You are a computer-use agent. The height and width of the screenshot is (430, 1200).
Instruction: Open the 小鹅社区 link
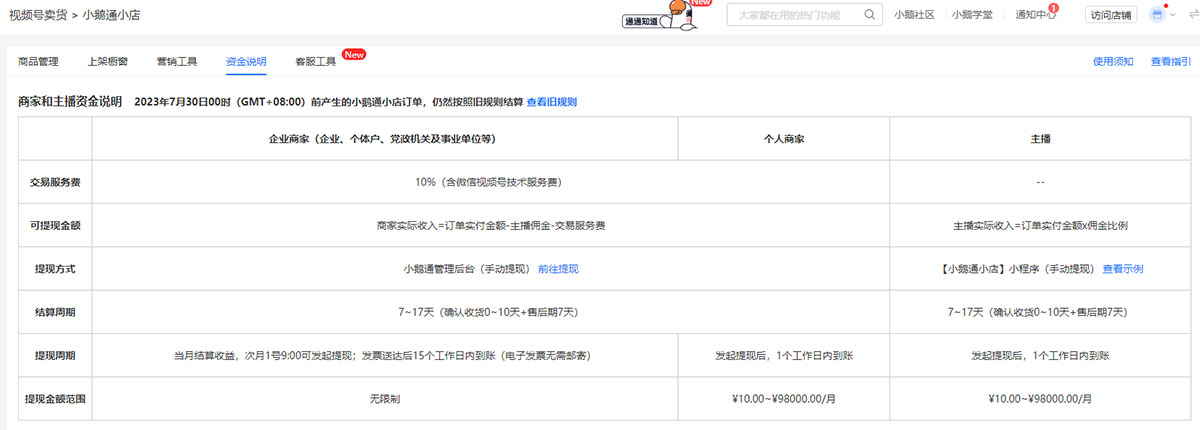pos(914,15)
